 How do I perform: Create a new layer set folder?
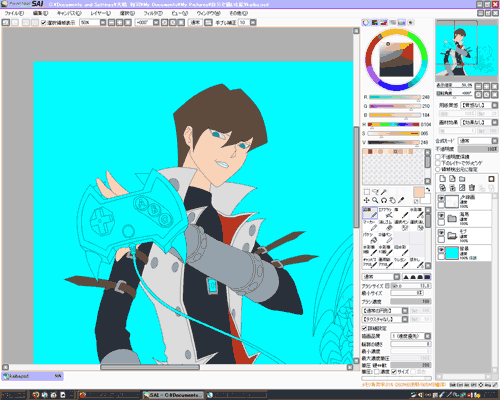tap(462, 179)
